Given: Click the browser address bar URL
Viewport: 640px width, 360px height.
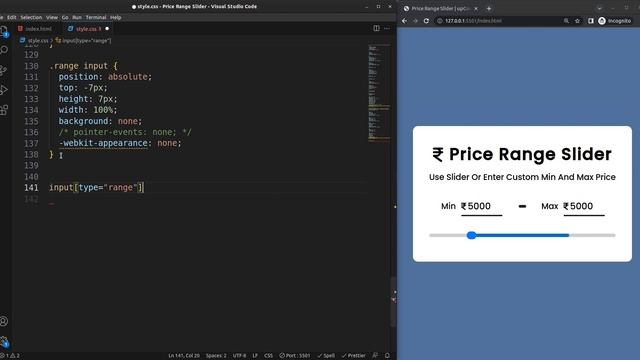Looking at the screenshot, I should coord(473,21).
